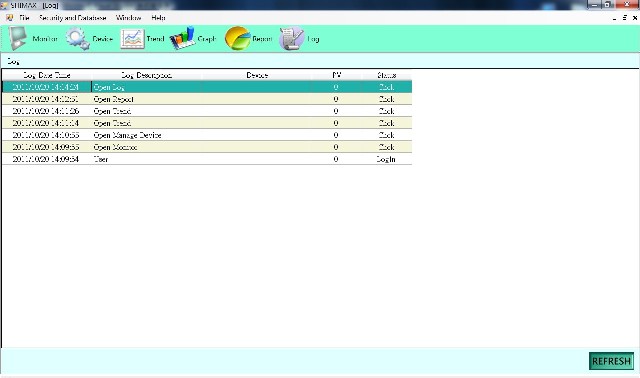Select the Open Report log row
Viewport: 640px width, 378px height.
point(207,99)
